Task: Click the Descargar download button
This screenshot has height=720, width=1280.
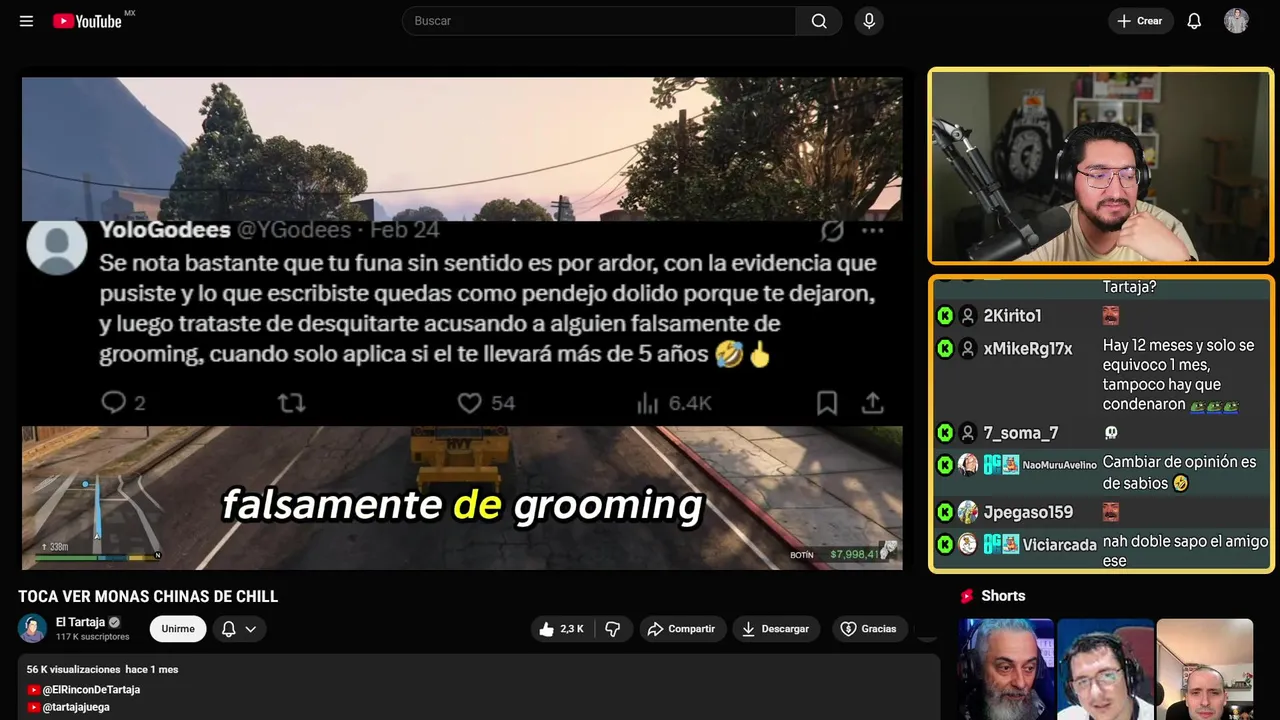Action: (x=776, y=629)
